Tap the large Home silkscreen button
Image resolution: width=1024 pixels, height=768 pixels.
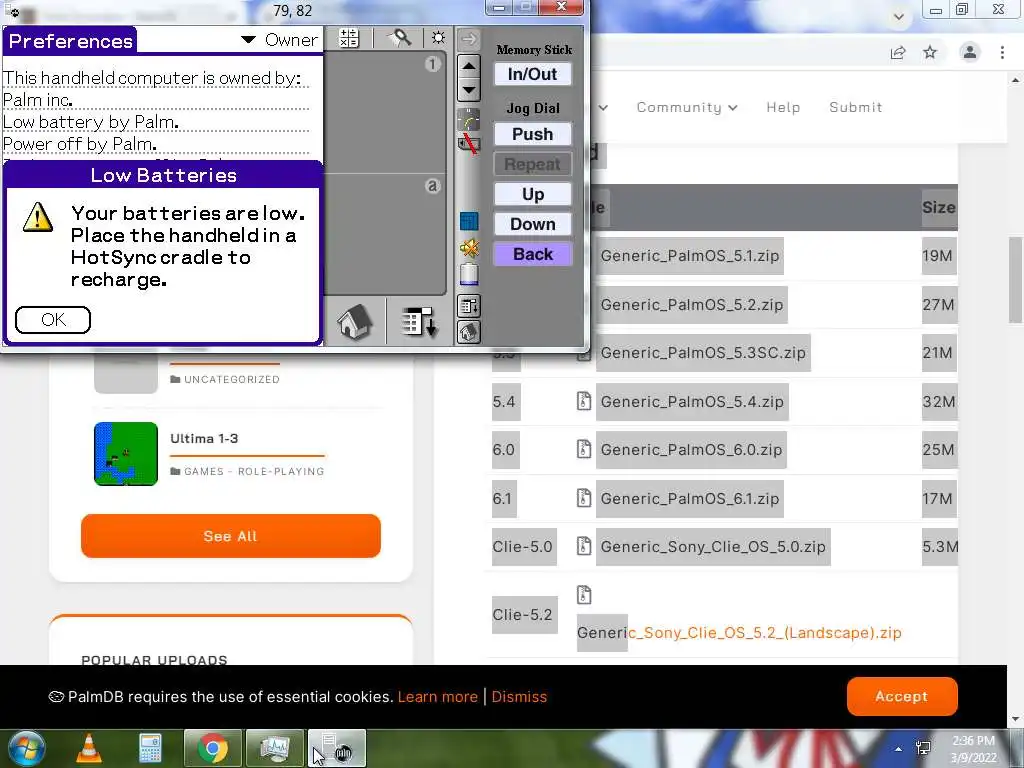(x=355, y=321)
